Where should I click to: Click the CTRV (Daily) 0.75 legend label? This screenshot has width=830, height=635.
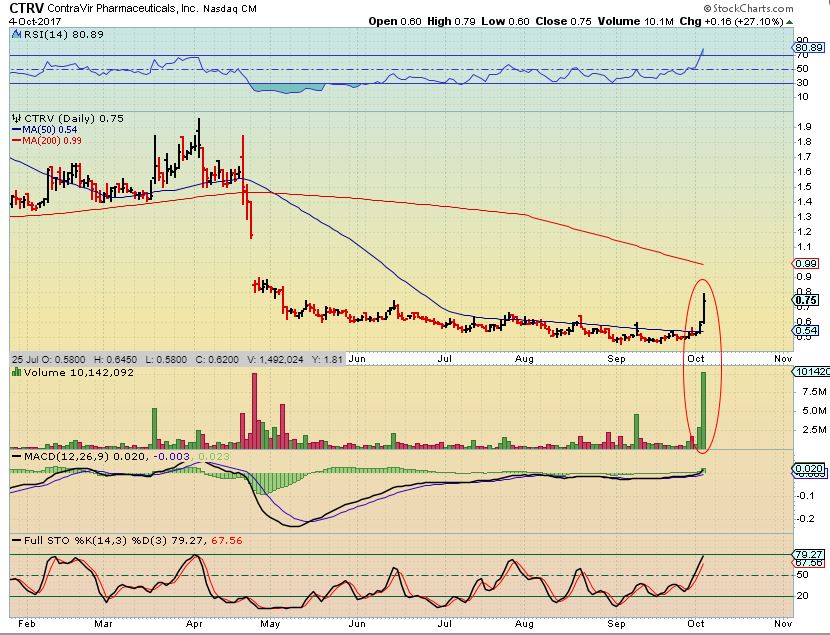click(74, 119)
